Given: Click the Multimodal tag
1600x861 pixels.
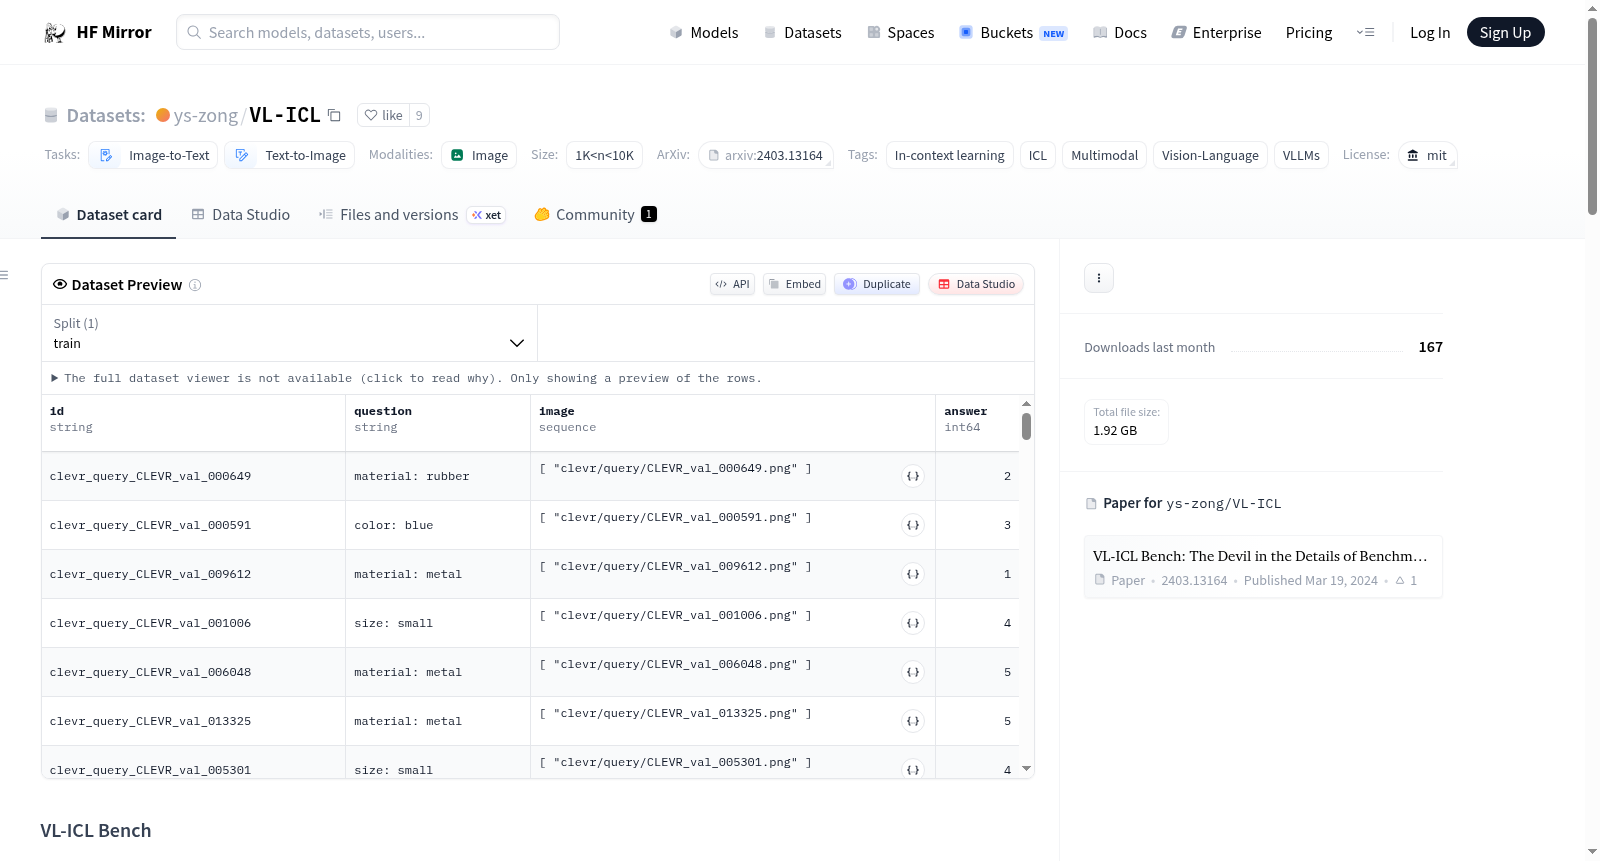Looking at the screenshot, I should click(x=1105, y=155).
